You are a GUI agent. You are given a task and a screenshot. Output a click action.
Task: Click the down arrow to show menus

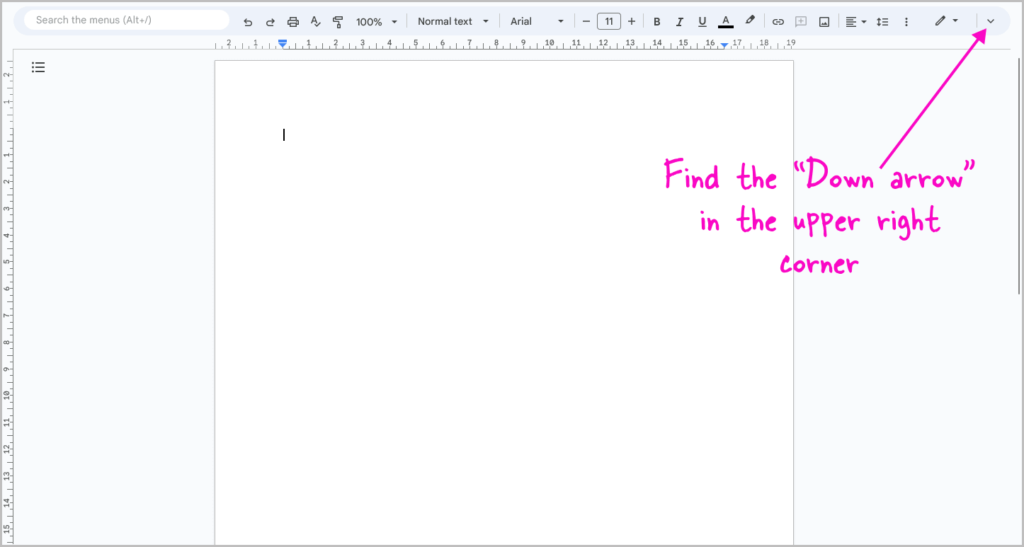(x=990, y=22)
